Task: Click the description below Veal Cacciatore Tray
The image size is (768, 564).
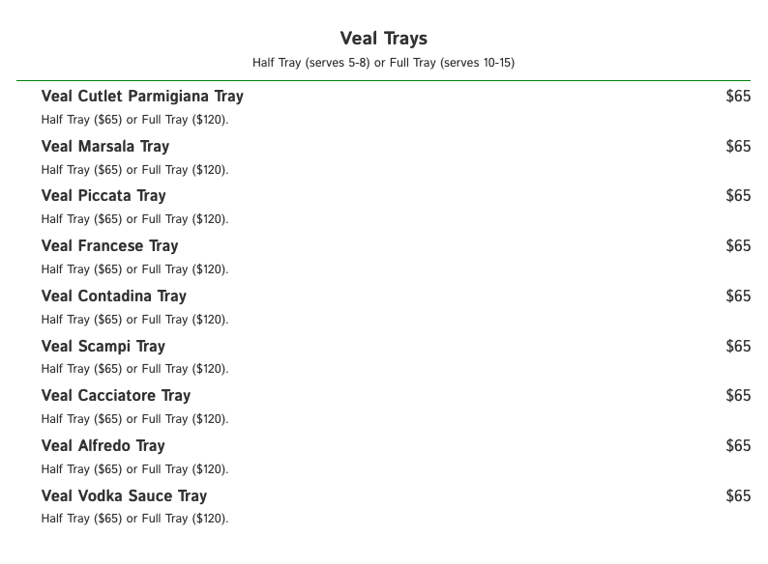Action: pyautogui.click(x=135, y=419)
